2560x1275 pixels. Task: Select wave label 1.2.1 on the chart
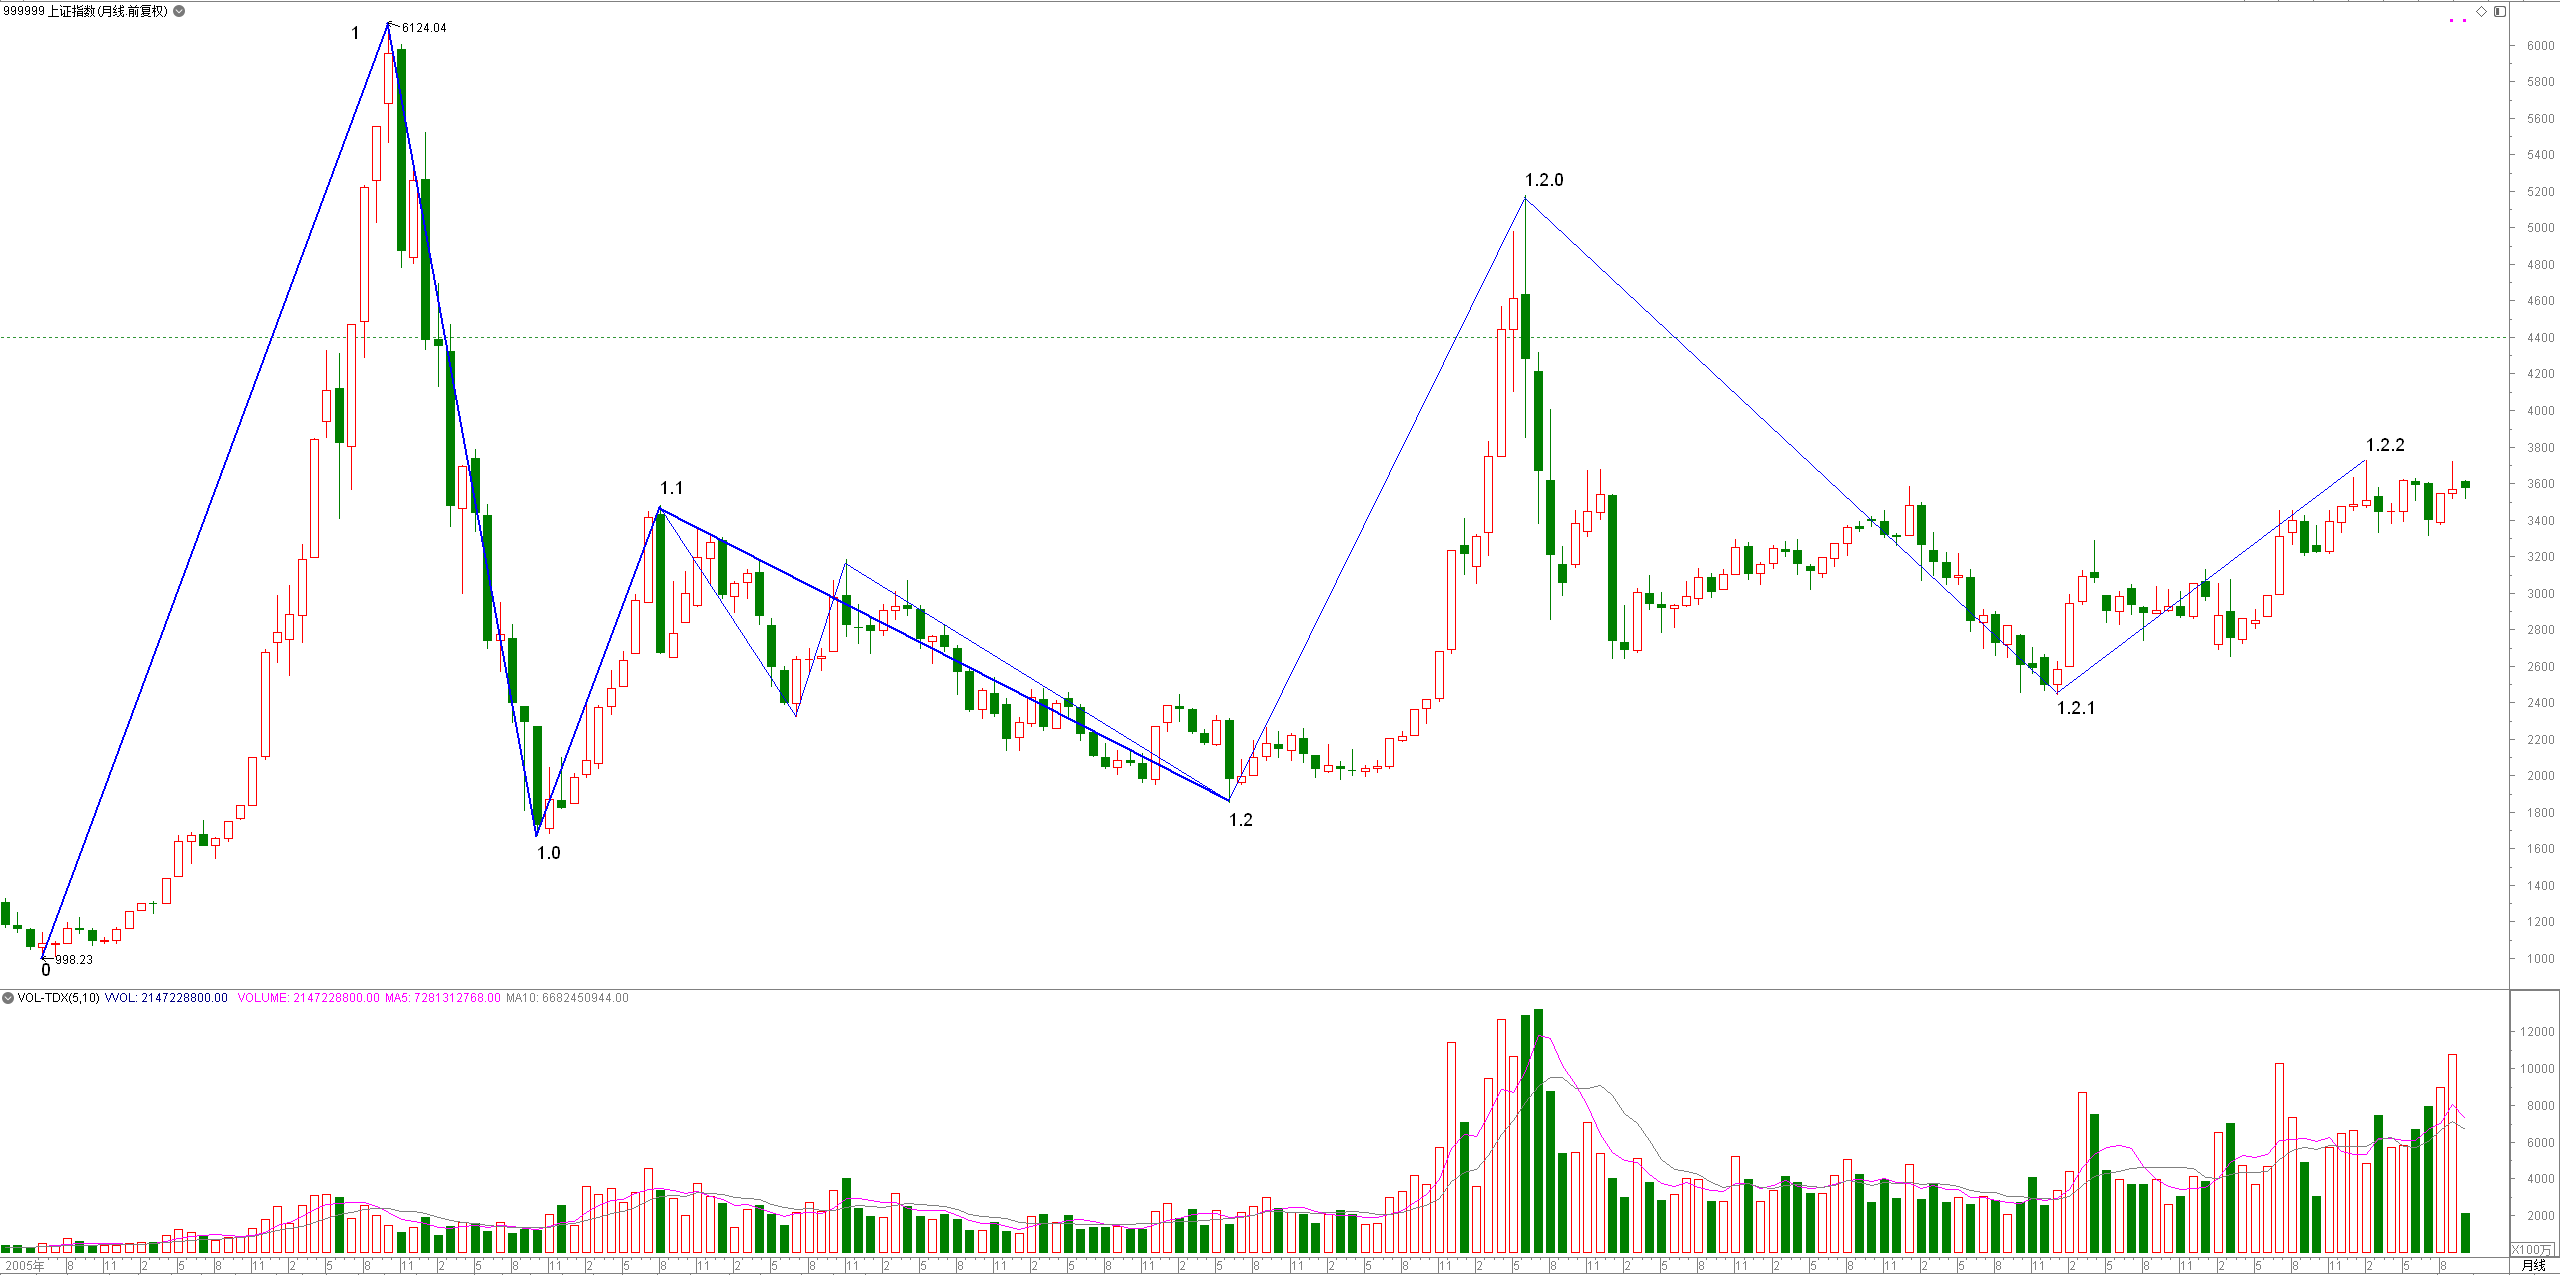(x=2075, y=708)
